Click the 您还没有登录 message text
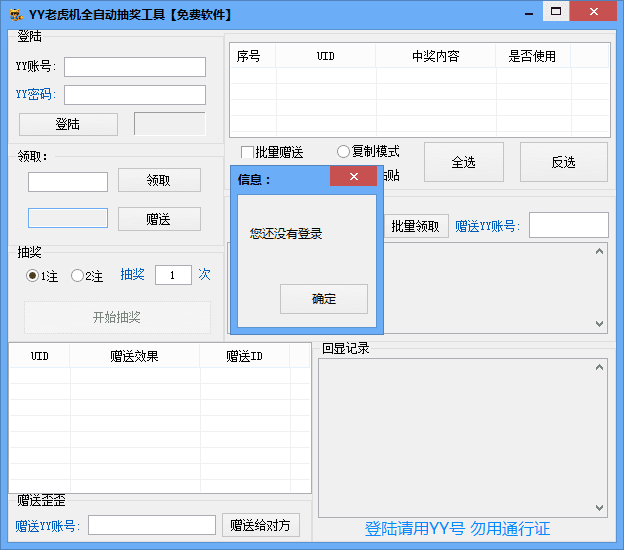This screenshot has height=550, width=624. (286, 234)
